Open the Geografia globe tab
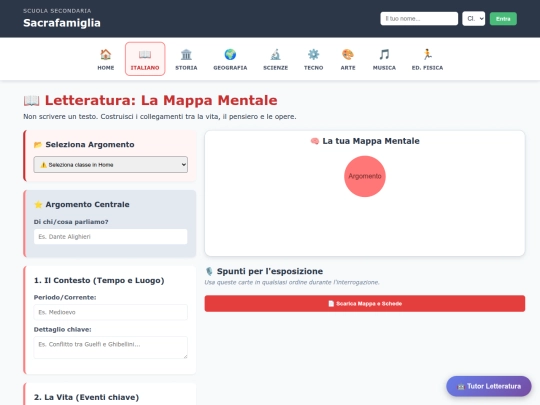This screenshot has height=405, width=540. [230, 59]
